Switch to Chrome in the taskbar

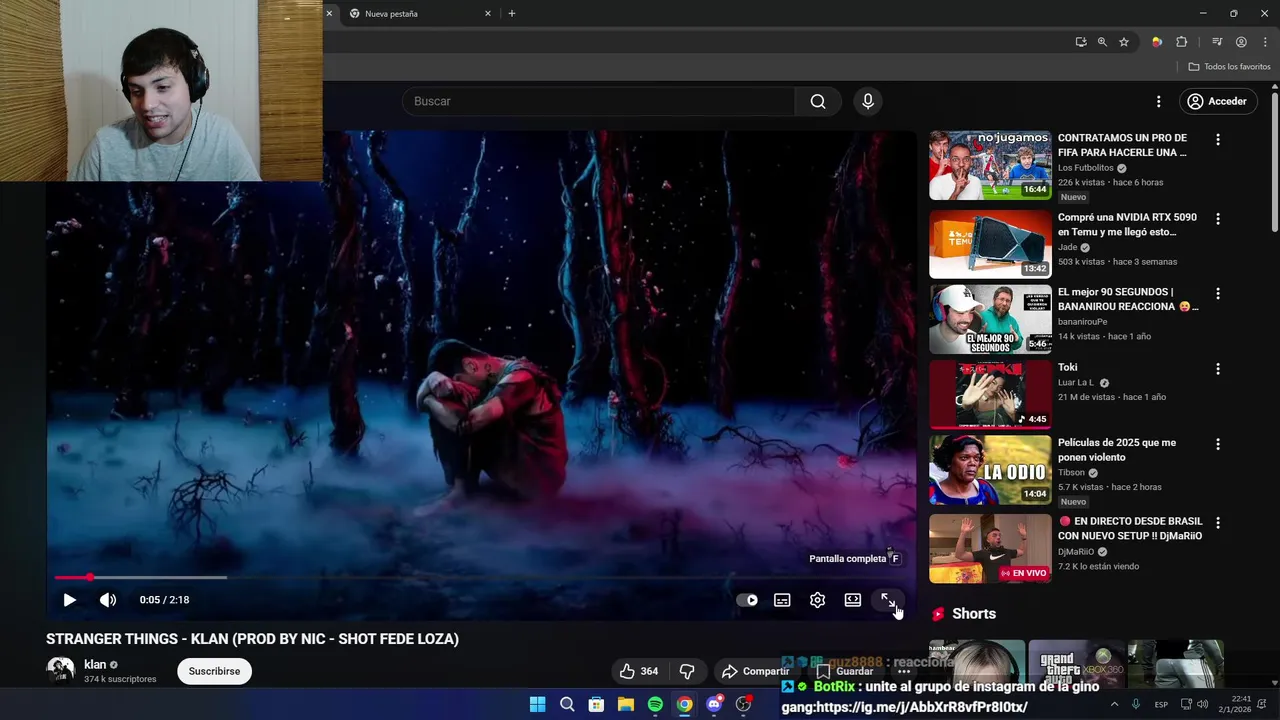684,704
